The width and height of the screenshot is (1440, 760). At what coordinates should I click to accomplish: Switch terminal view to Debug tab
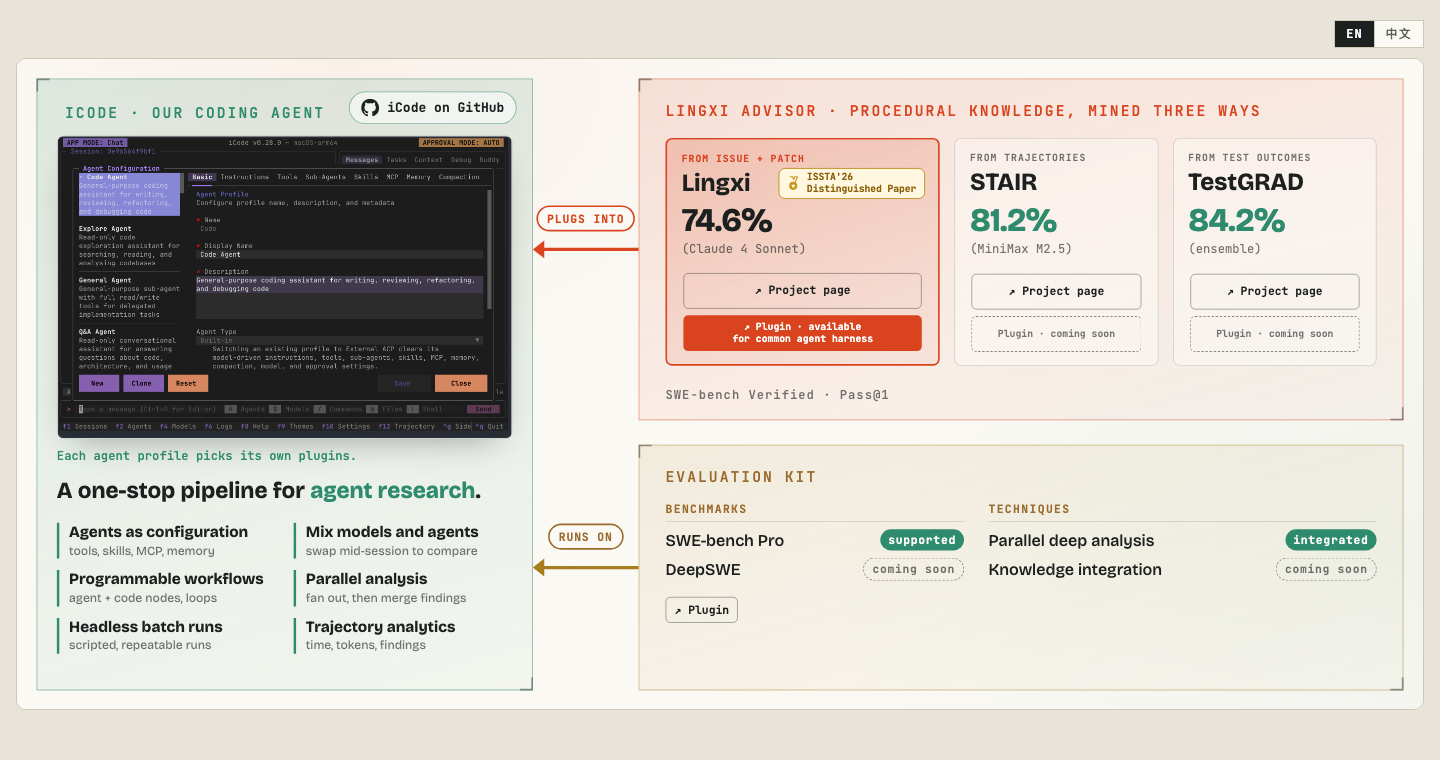point(460,160)
